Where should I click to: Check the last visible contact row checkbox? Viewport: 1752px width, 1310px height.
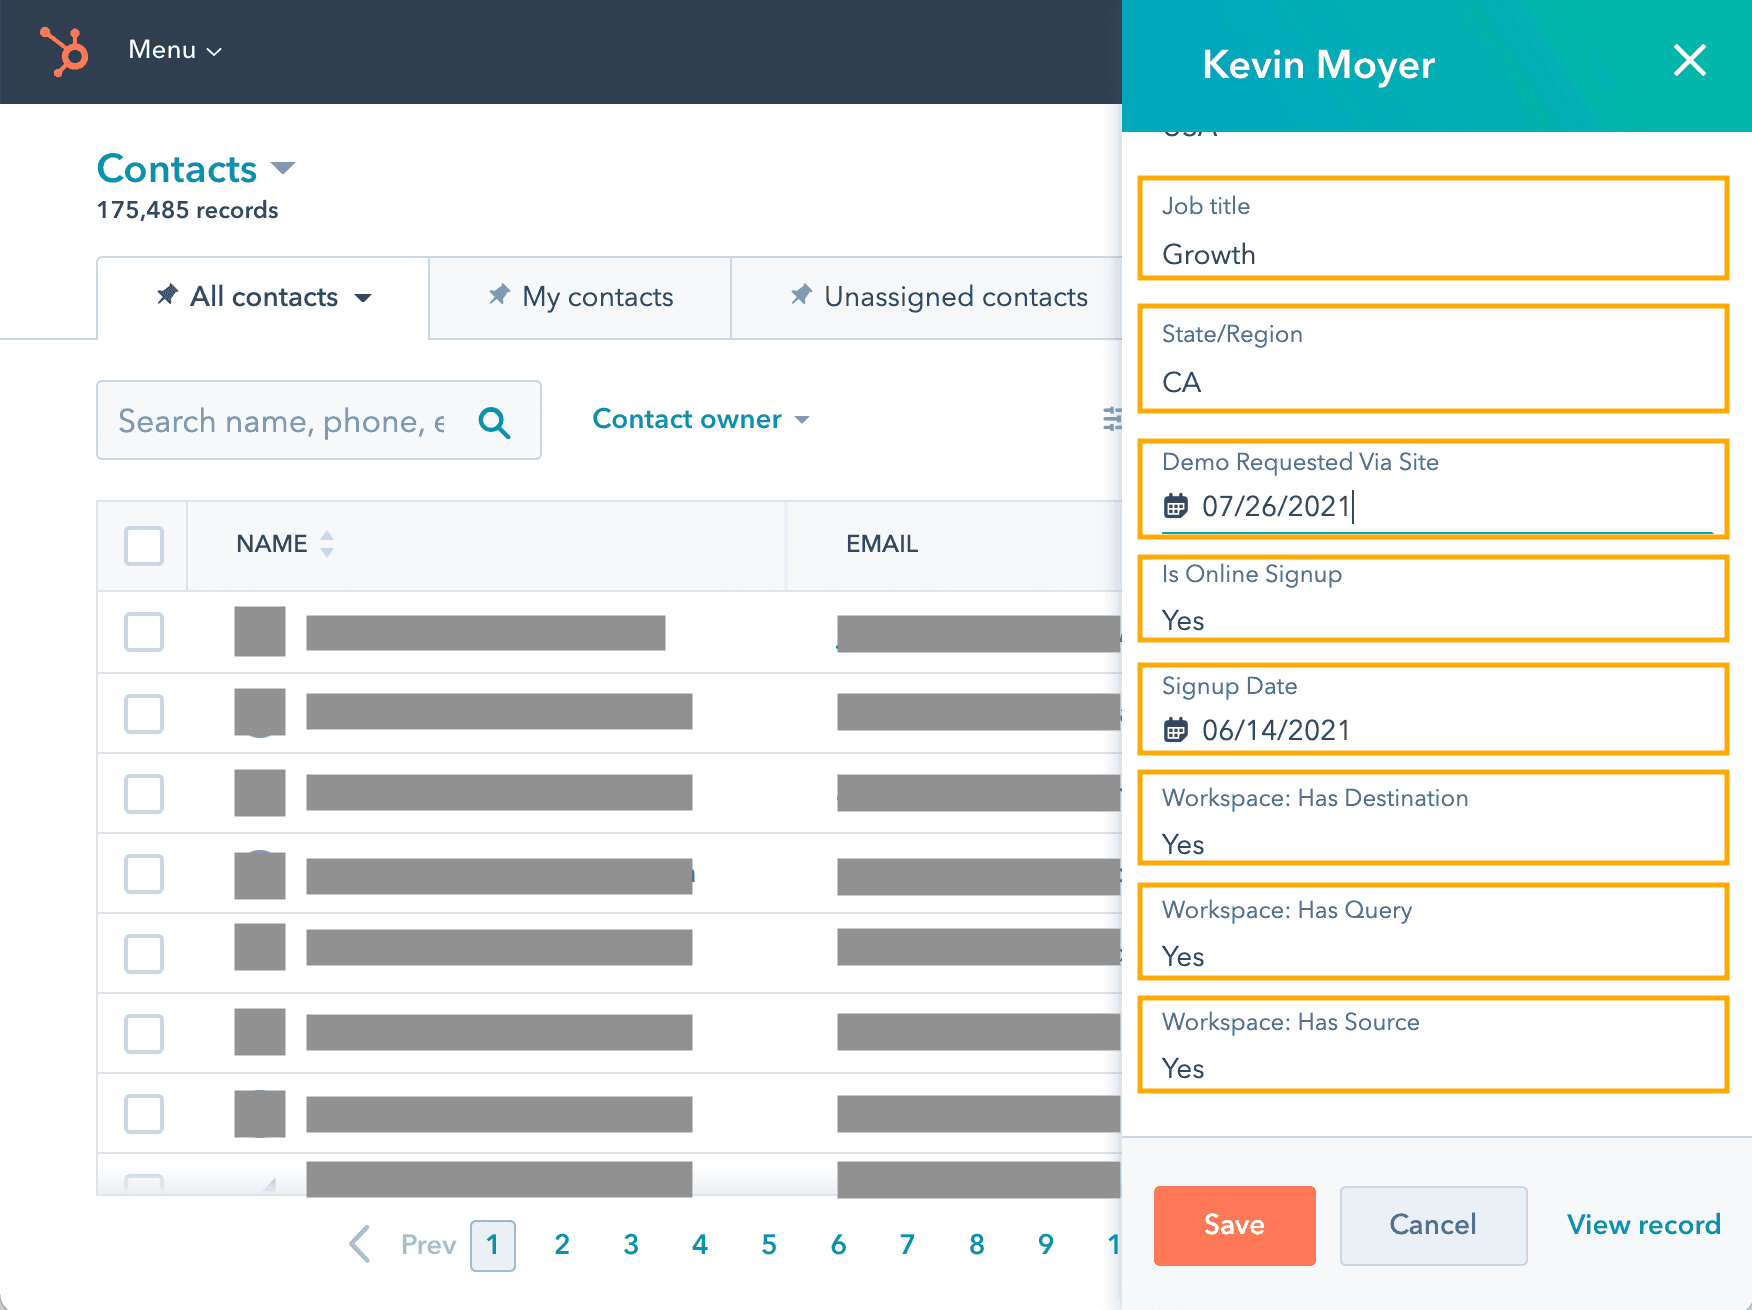[x=143, y=1113]
